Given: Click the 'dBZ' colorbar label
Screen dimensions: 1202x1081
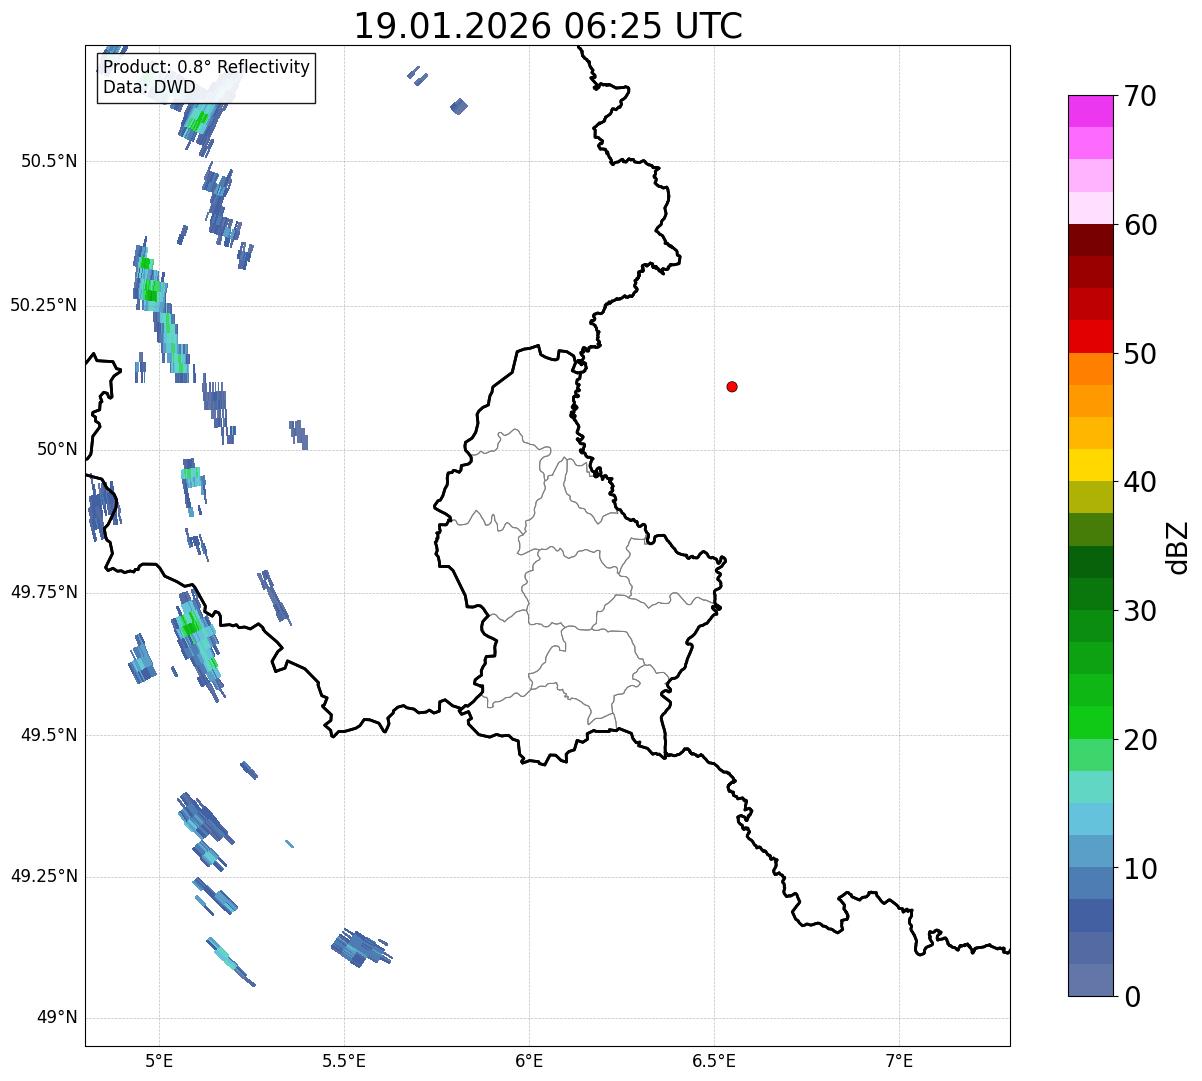Looking at the screenshot, I should [1178, 546].
